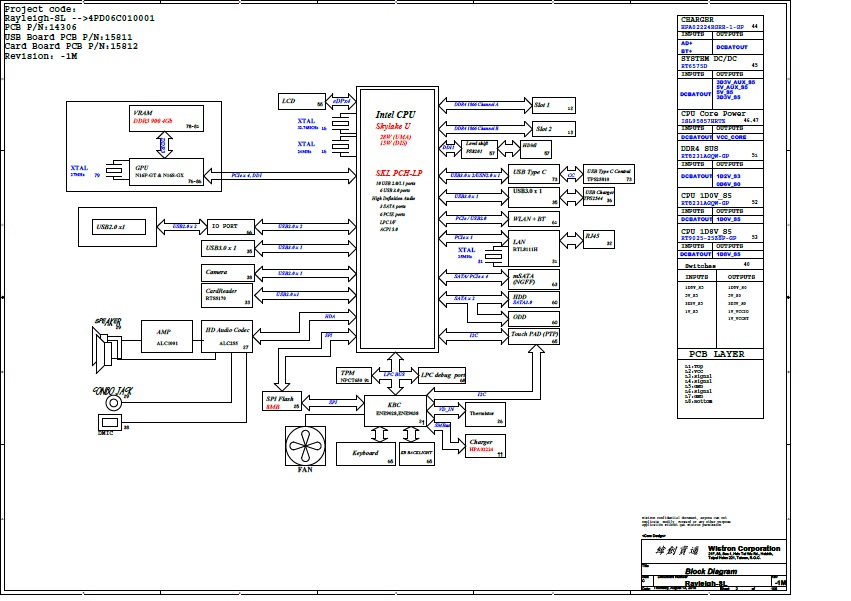851x601 pixels.
Task: Click the "Intel CPU" title text
Action: [396, 115]
